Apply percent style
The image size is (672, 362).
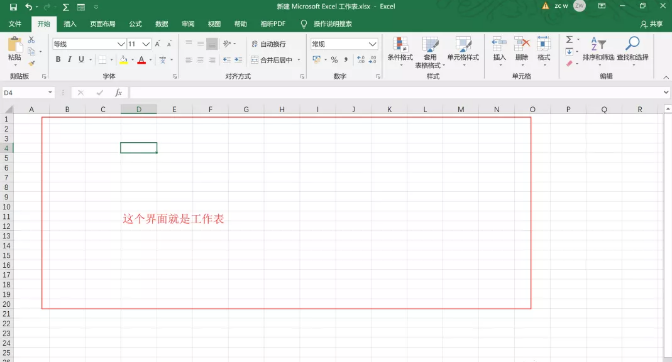(x=334, y=60)
